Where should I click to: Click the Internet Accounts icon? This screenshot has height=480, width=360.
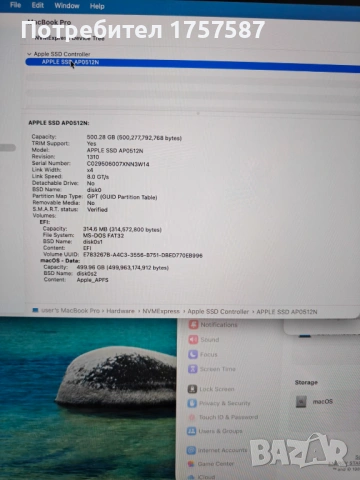191,450
